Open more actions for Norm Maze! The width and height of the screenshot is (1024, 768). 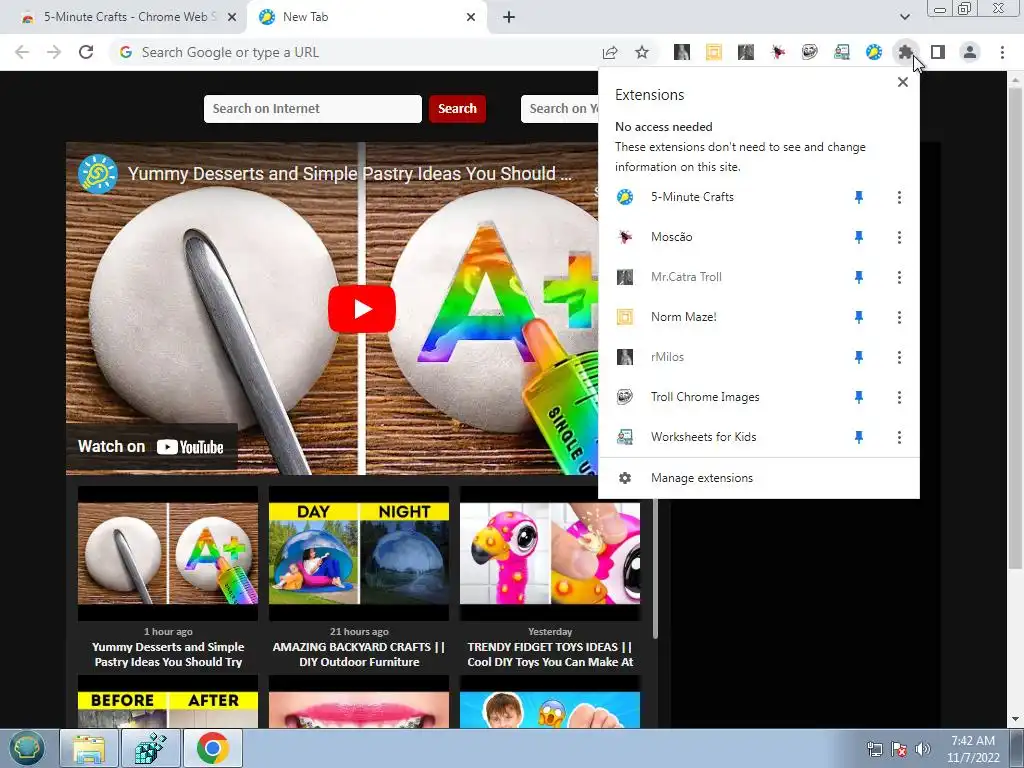pyautogui.click(x=899, y=317)
